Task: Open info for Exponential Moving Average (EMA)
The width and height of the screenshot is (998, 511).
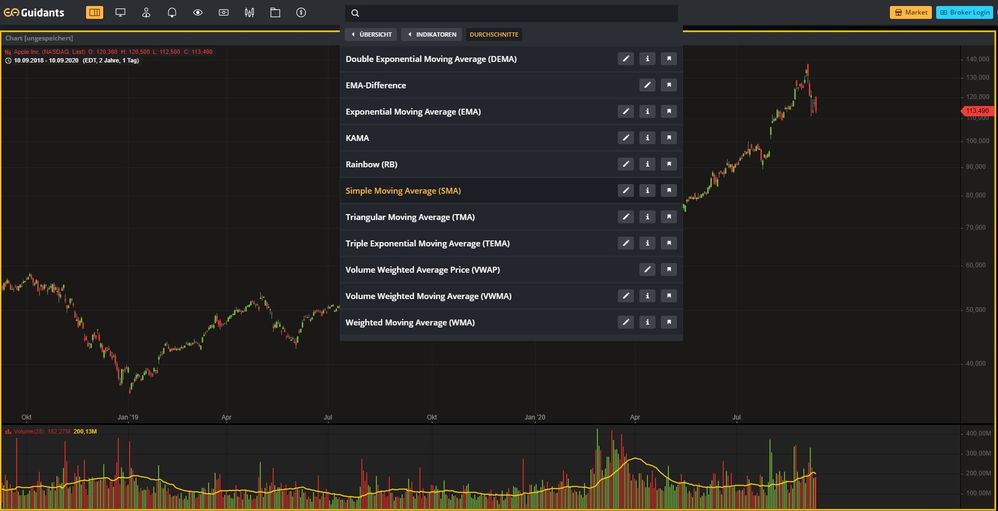Action: point(647,112)
